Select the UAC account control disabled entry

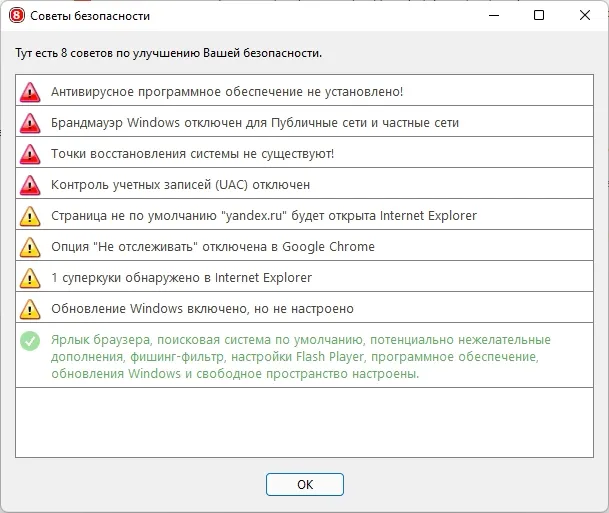304,183
